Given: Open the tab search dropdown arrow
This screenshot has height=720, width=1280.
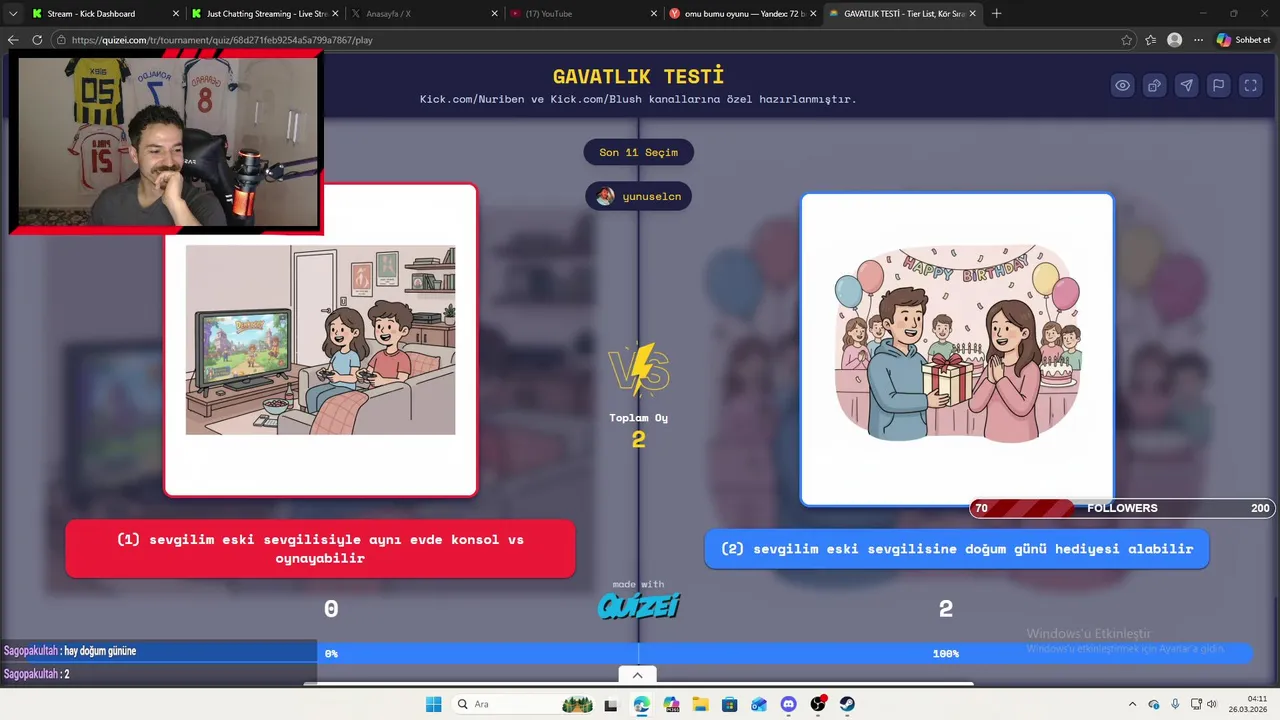Looking at the screenshot, I should [x=12, y=14].
